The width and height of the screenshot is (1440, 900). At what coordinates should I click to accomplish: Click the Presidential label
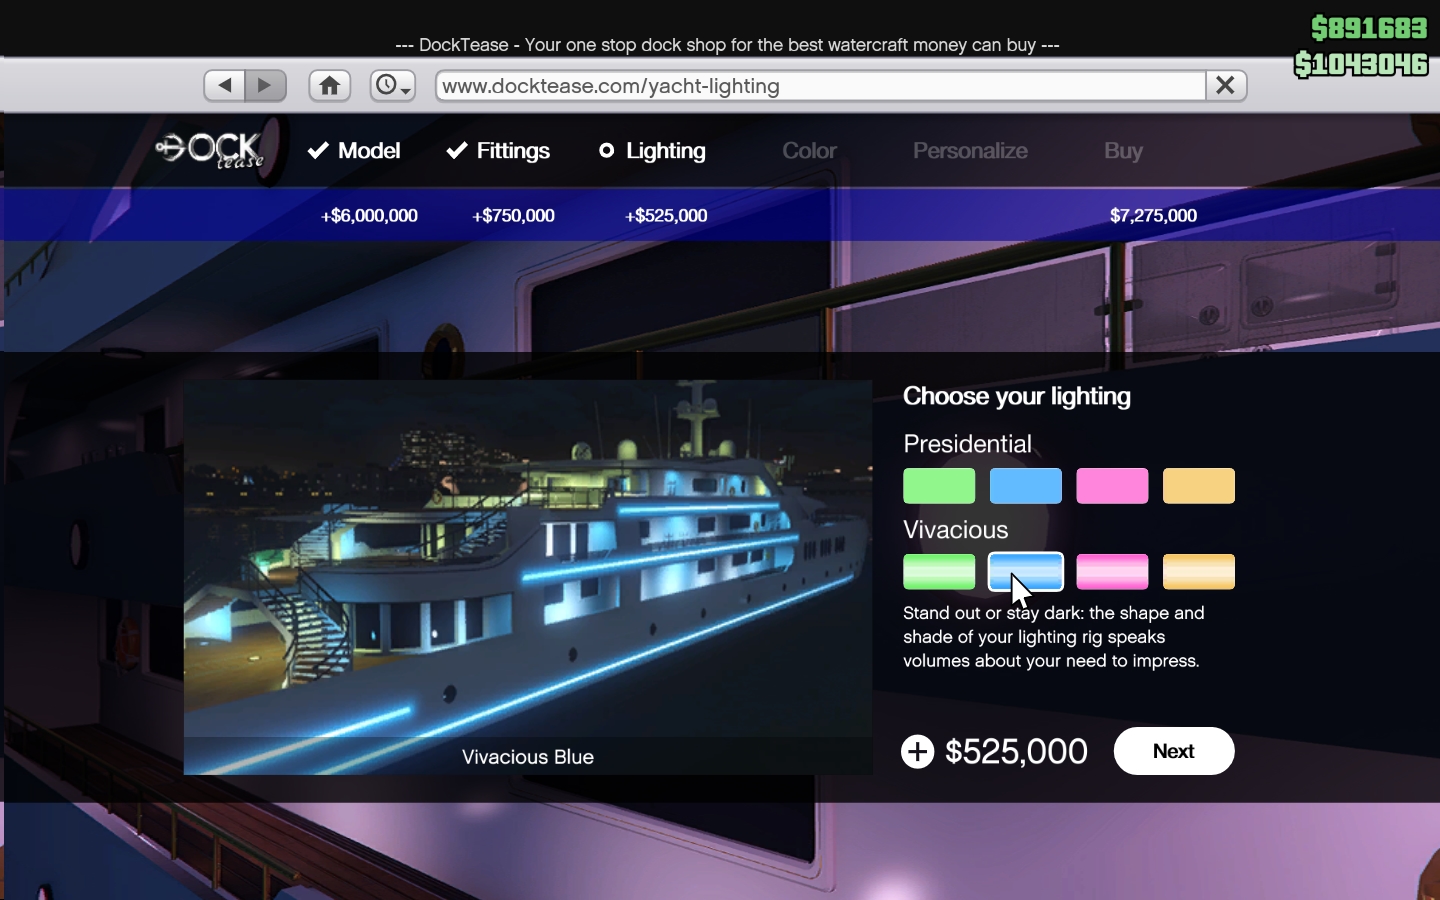click(967, 444)
